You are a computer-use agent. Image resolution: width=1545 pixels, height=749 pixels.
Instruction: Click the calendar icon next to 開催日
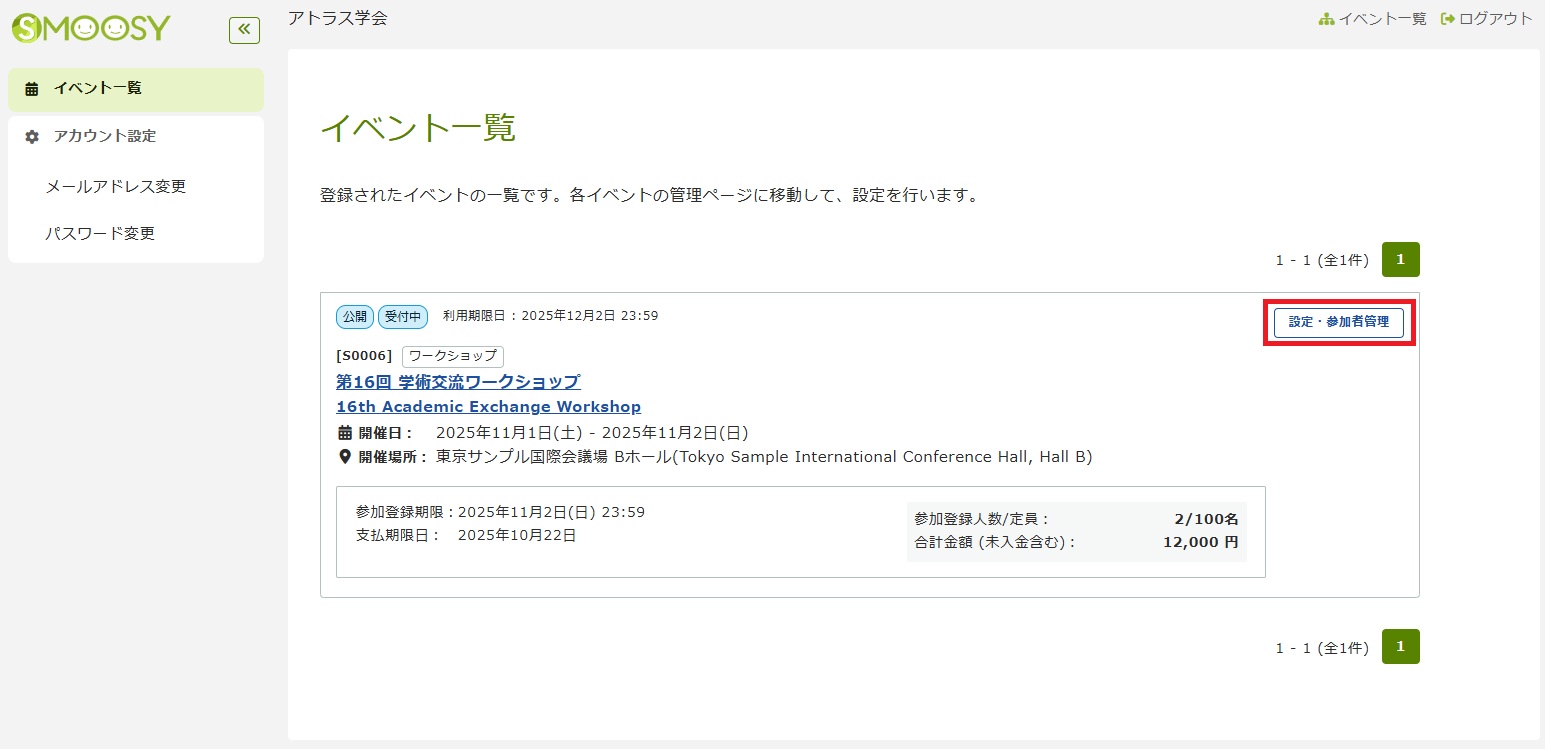coord(345,433)
